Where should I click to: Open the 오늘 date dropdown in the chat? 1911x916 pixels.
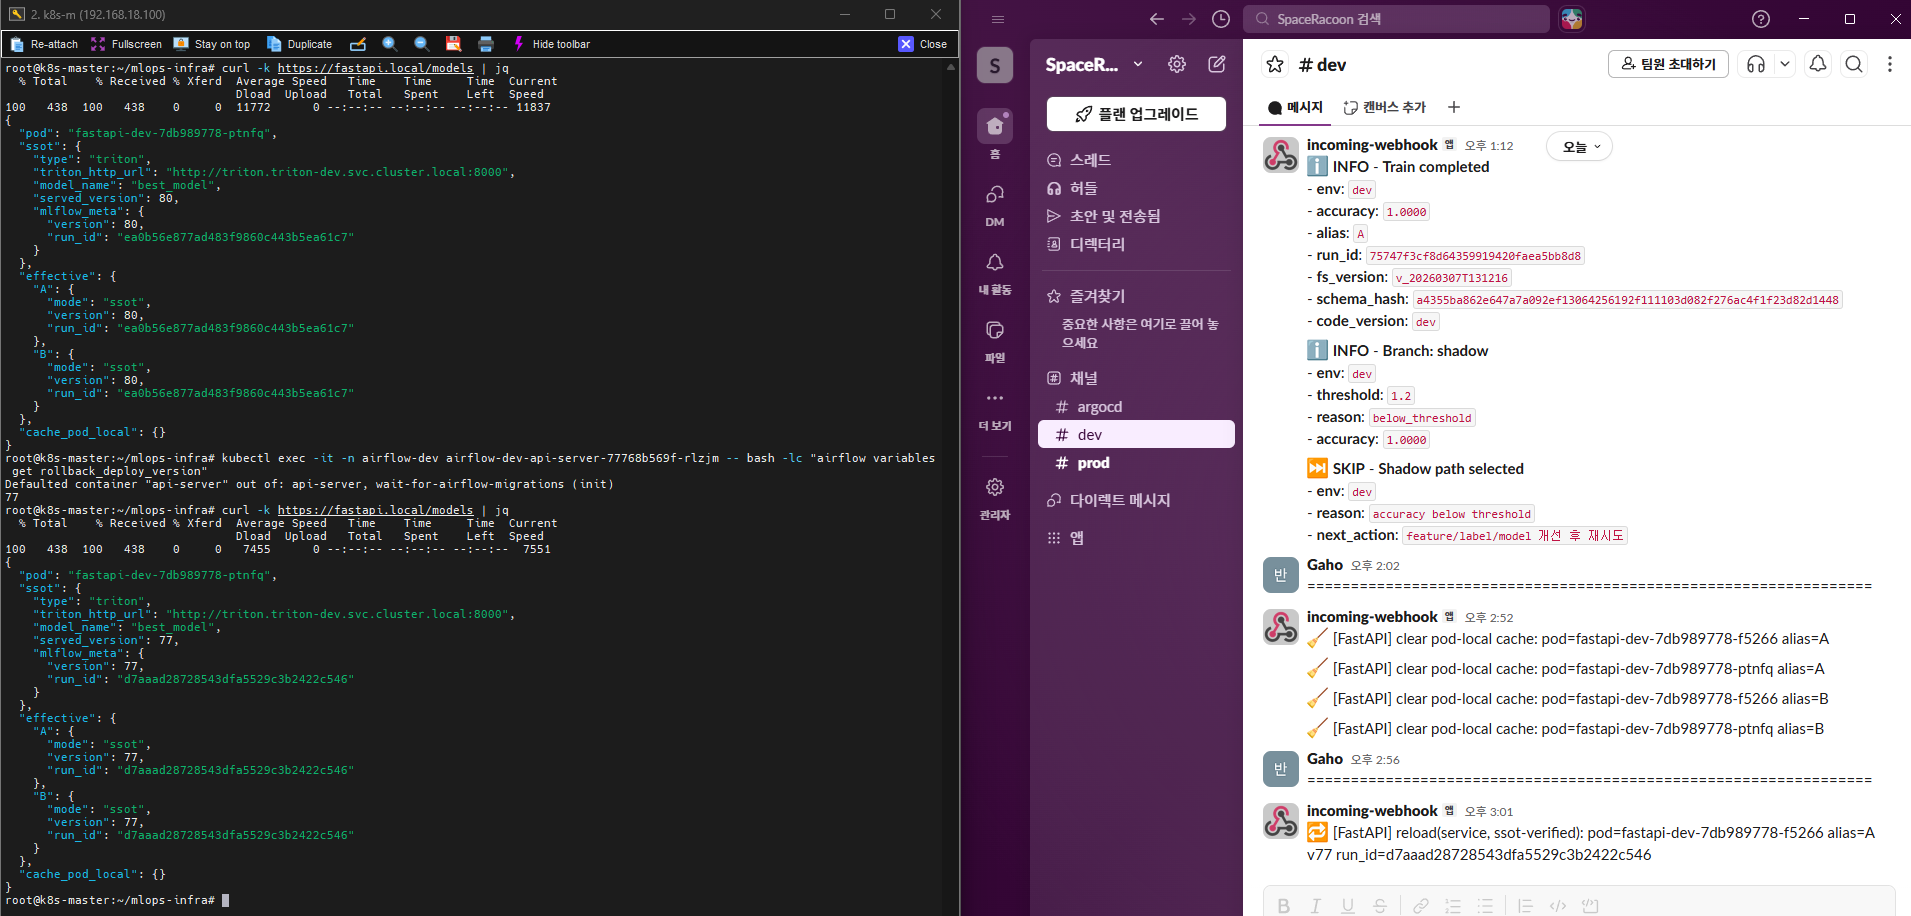tap(1578, 146)
